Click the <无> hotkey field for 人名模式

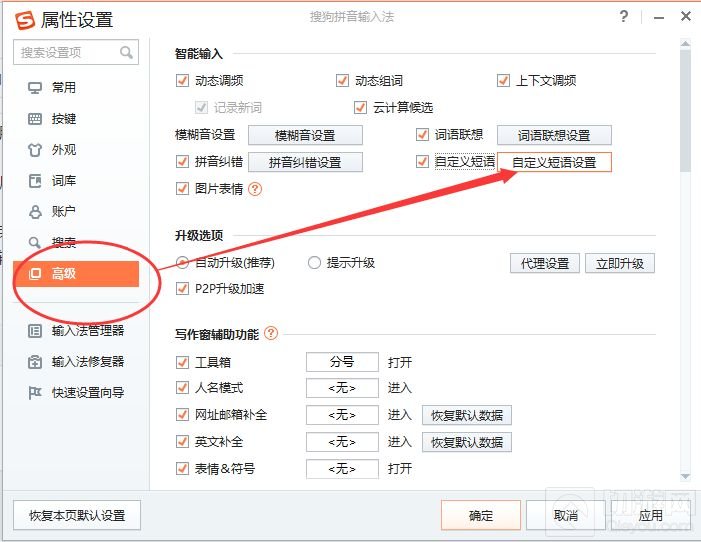[x=342, y=388]
